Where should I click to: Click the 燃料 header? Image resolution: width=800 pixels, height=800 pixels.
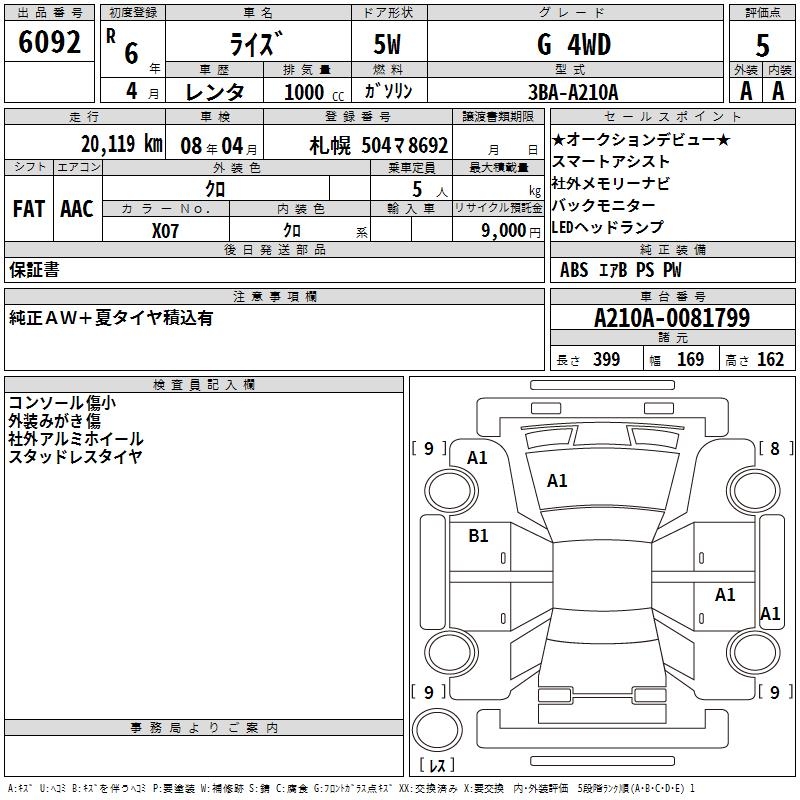[x=388, y=70]
